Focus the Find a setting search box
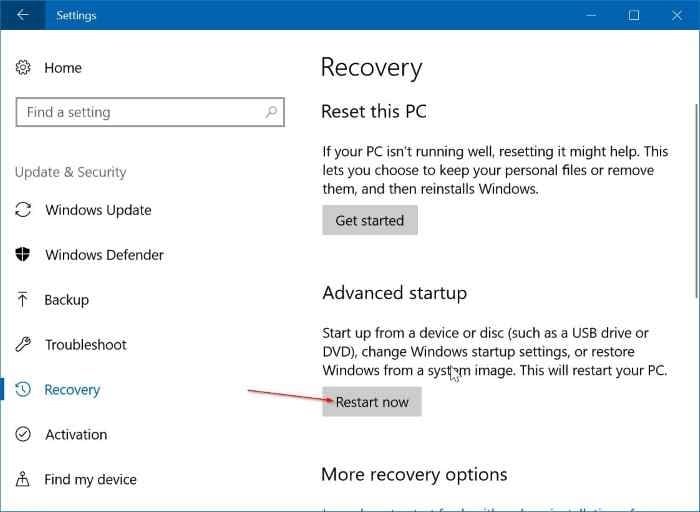 tap(150, 112)
